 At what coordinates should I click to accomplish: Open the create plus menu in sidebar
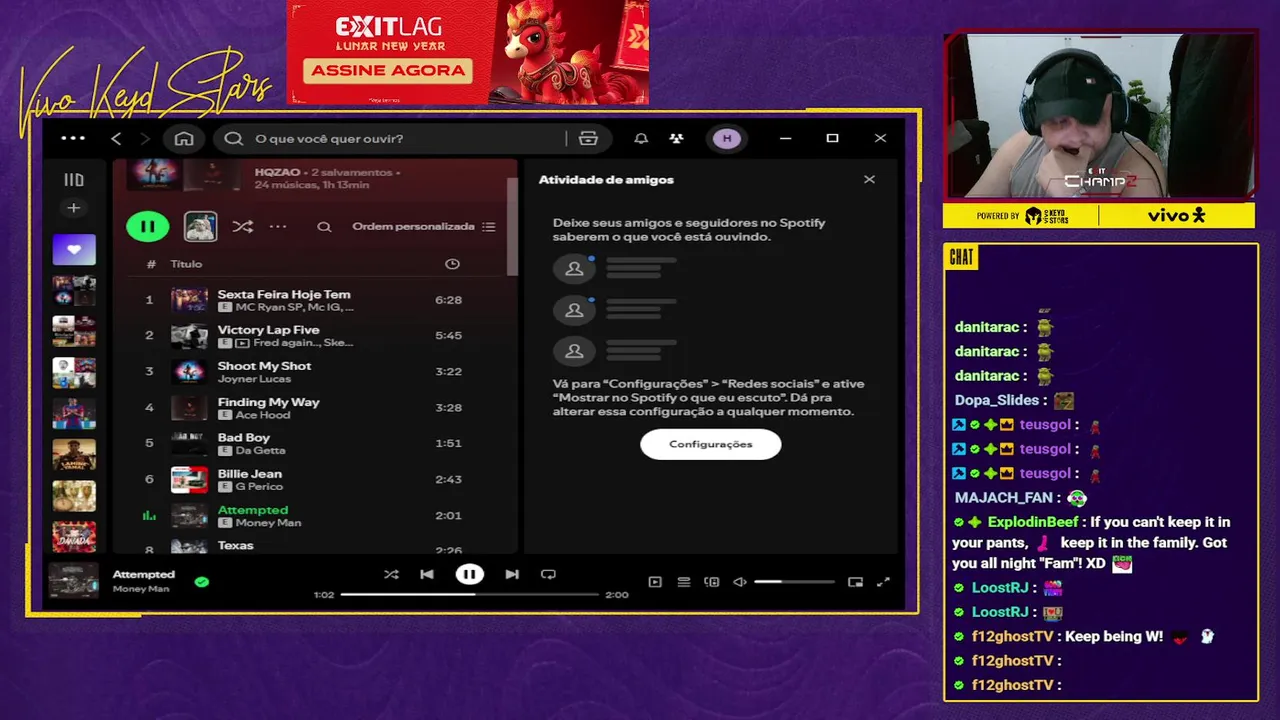73,208
